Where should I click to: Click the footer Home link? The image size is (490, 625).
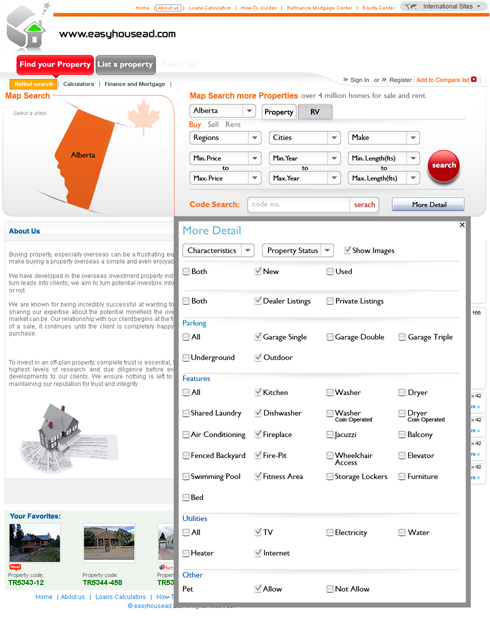click(44, 597)
